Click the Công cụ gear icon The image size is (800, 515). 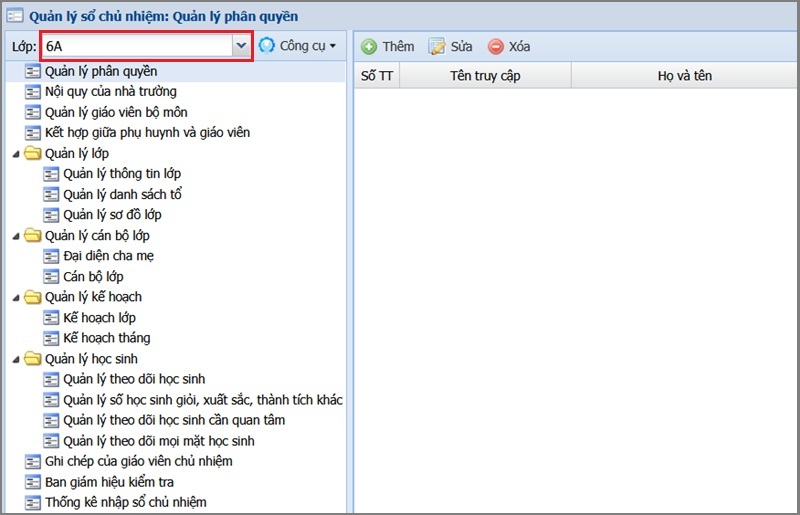266,45
